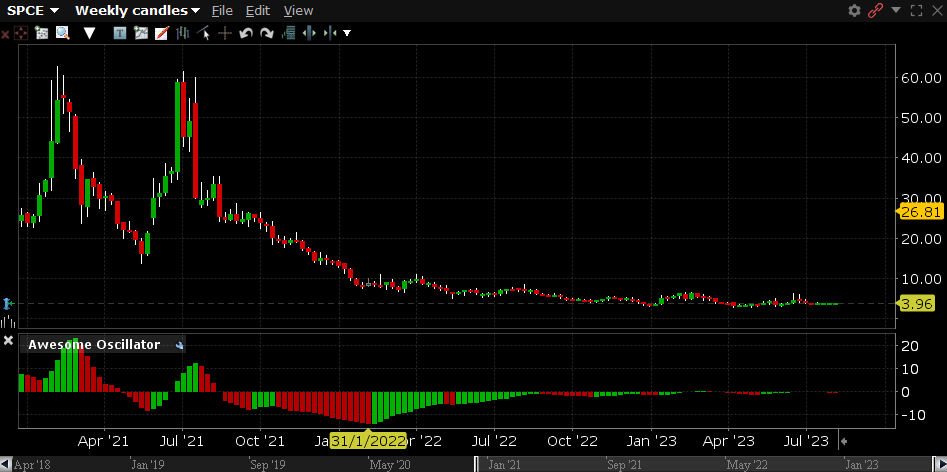The width and height of the screenshot is (947, 472).
Task: Select the text annotation tool (T icon)
Action: [119, 33]
